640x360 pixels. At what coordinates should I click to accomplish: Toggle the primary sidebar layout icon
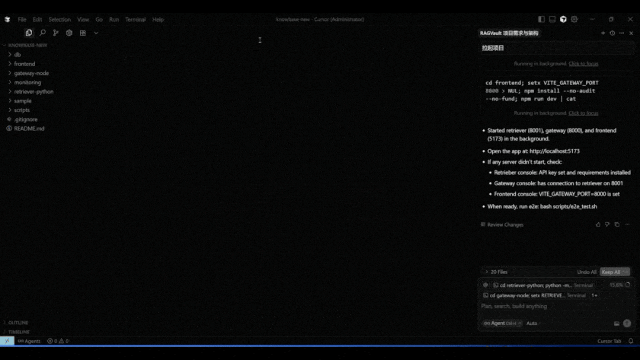coord(541,19)
